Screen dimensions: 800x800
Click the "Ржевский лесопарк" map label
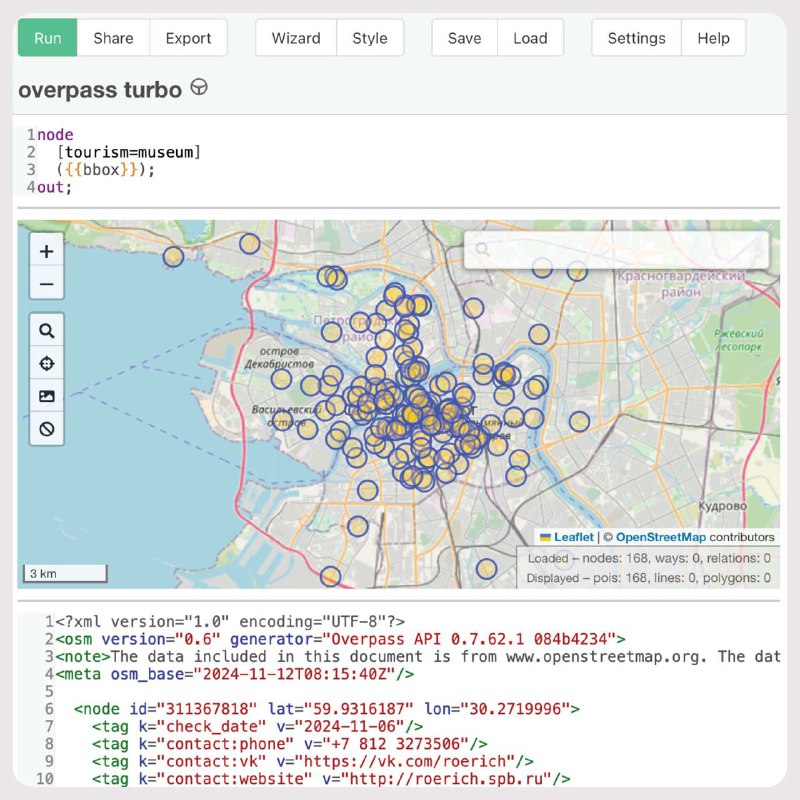pos(738,340)
